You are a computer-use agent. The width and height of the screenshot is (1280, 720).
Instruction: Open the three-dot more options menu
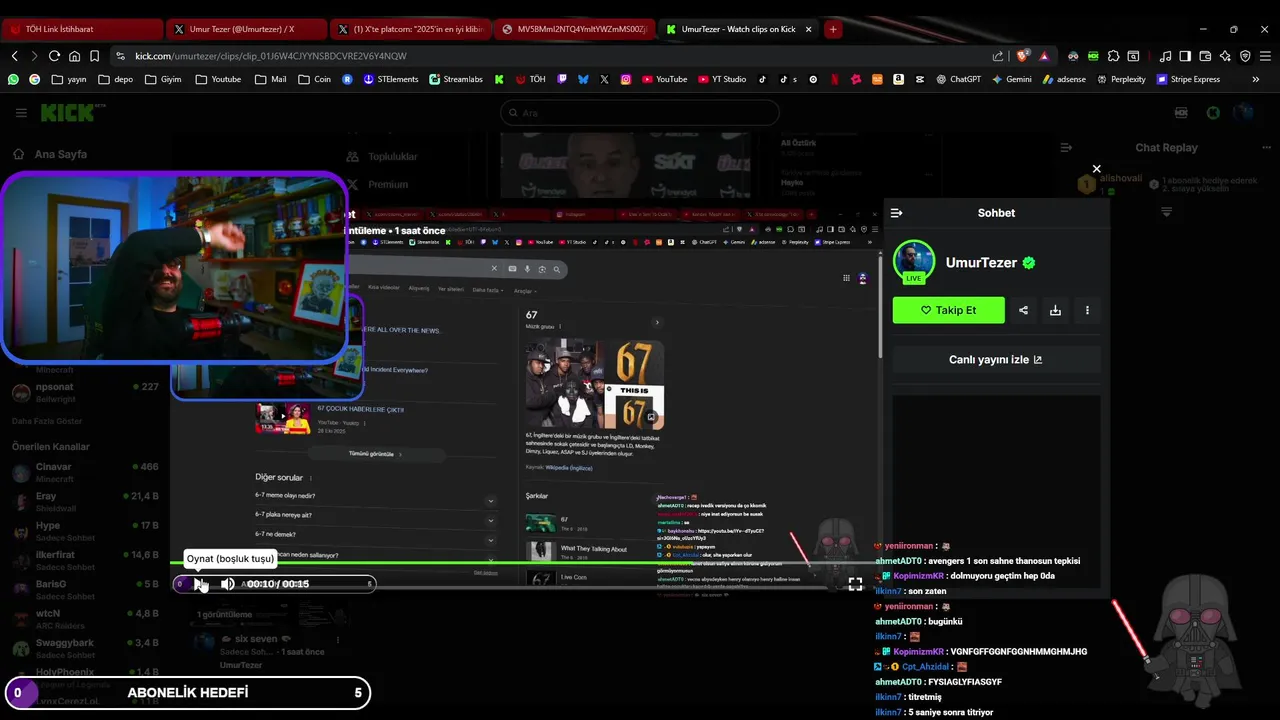pos(1087,310)
